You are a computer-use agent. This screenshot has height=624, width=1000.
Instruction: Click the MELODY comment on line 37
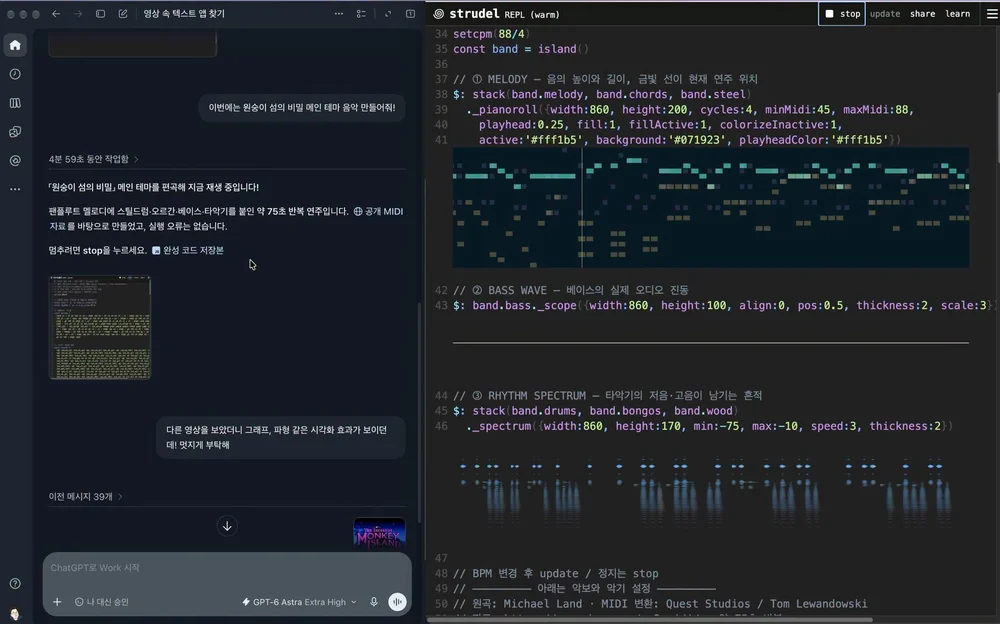click(605, 79)
